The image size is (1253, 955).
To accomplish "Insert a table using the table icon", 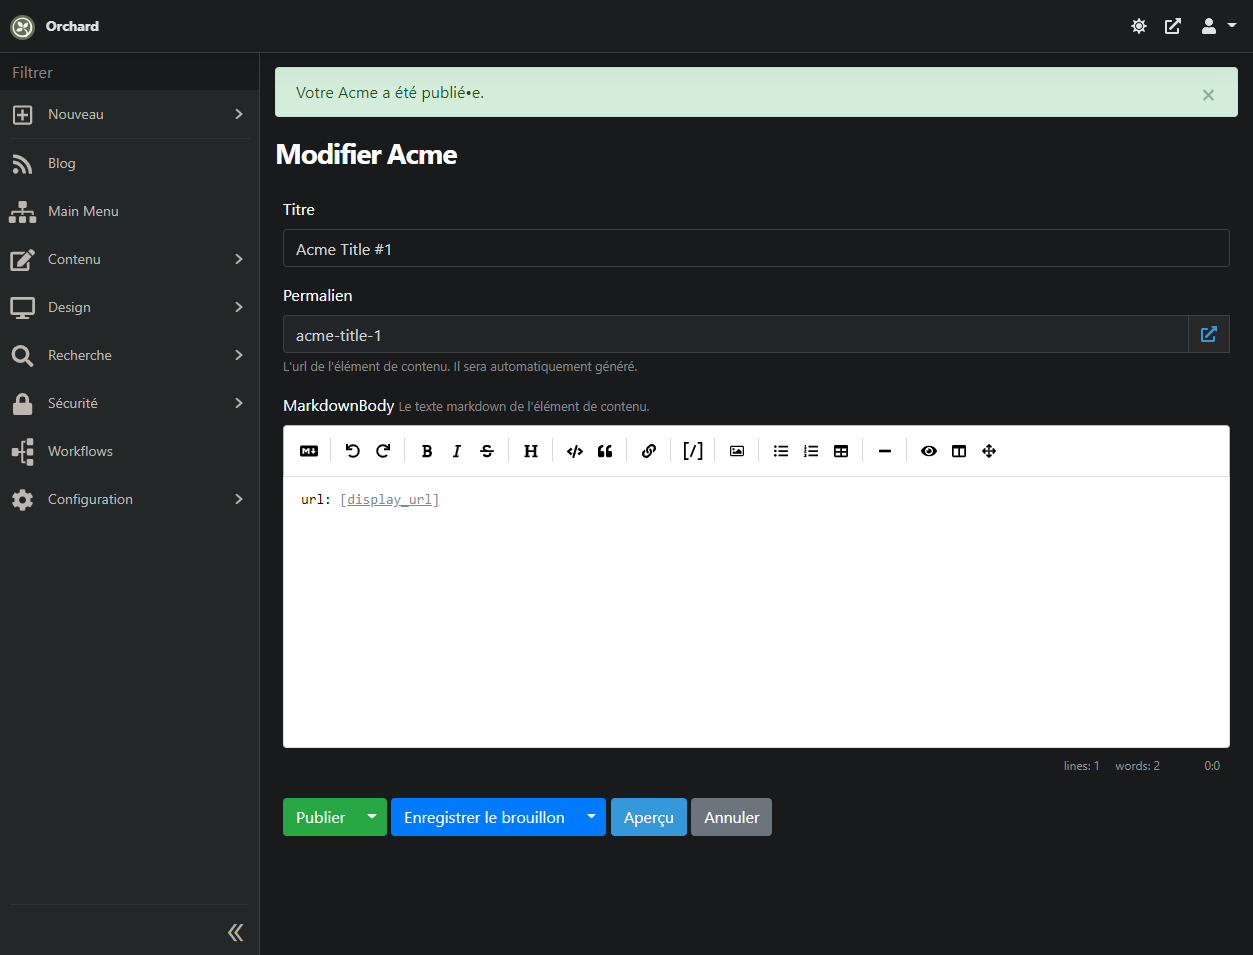I will click(841, 451).
